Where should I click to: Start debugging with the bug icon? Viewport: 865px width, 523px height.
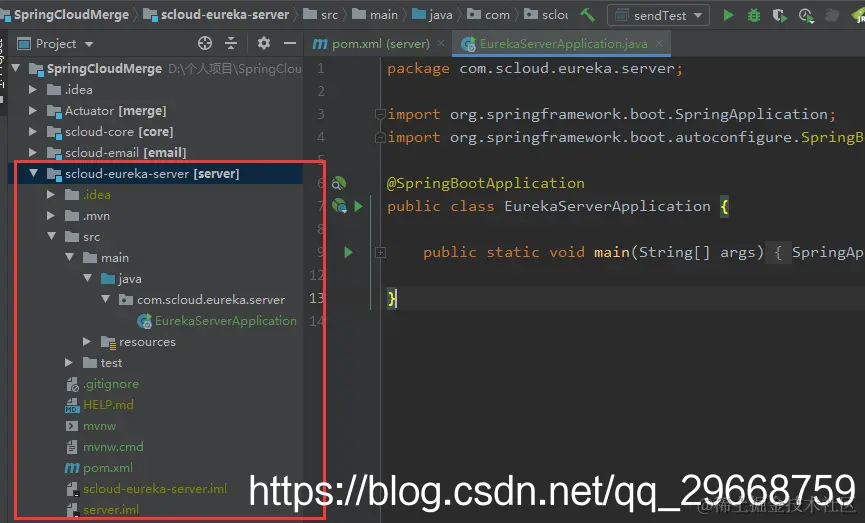pyautogui.click(x=754, y=15)
